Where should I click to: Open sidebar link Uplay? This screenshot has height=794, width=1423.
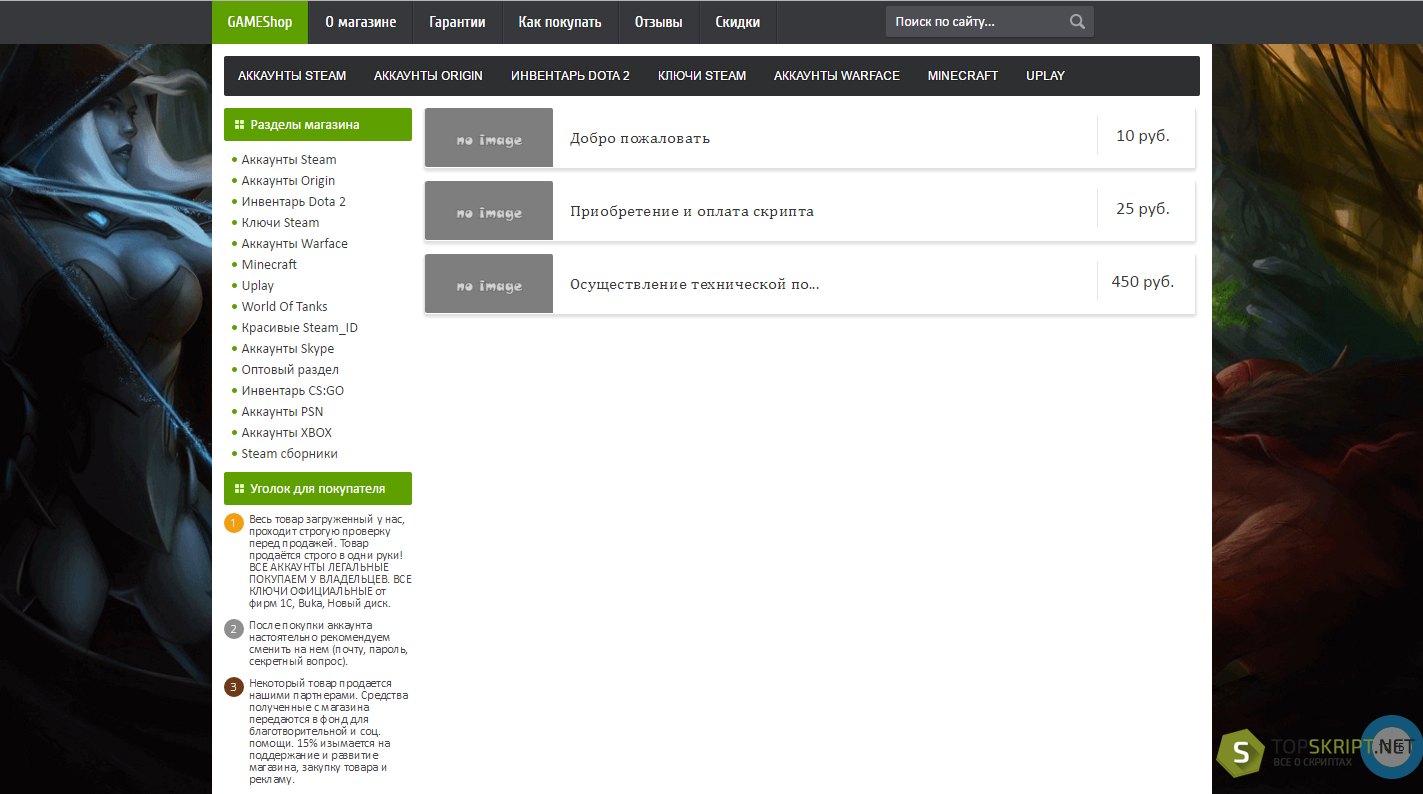[258, 286]
